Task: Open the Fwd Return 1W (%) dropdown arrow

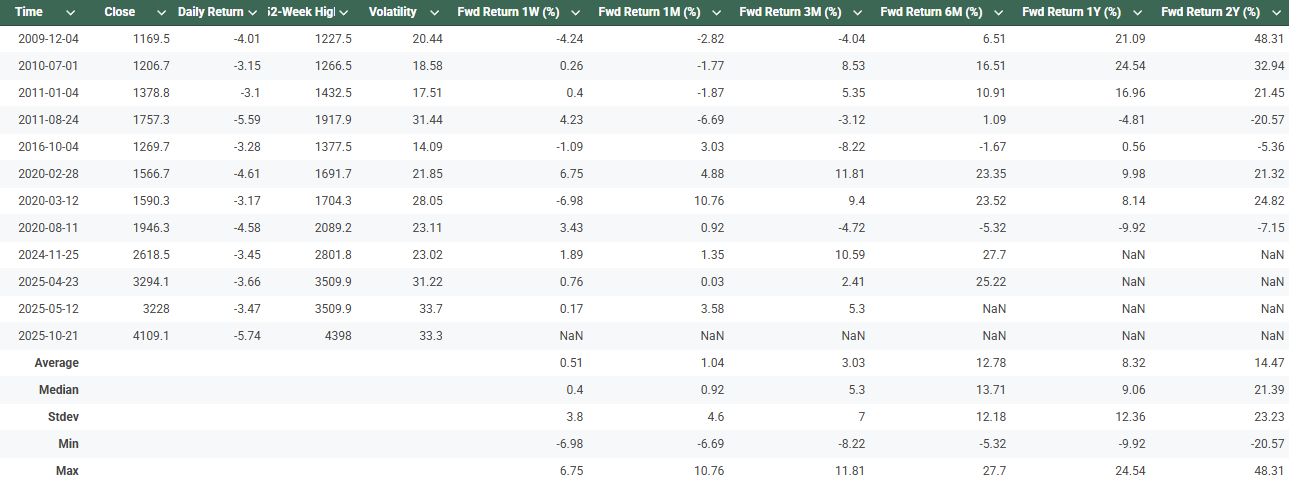Action: (574, 13)
